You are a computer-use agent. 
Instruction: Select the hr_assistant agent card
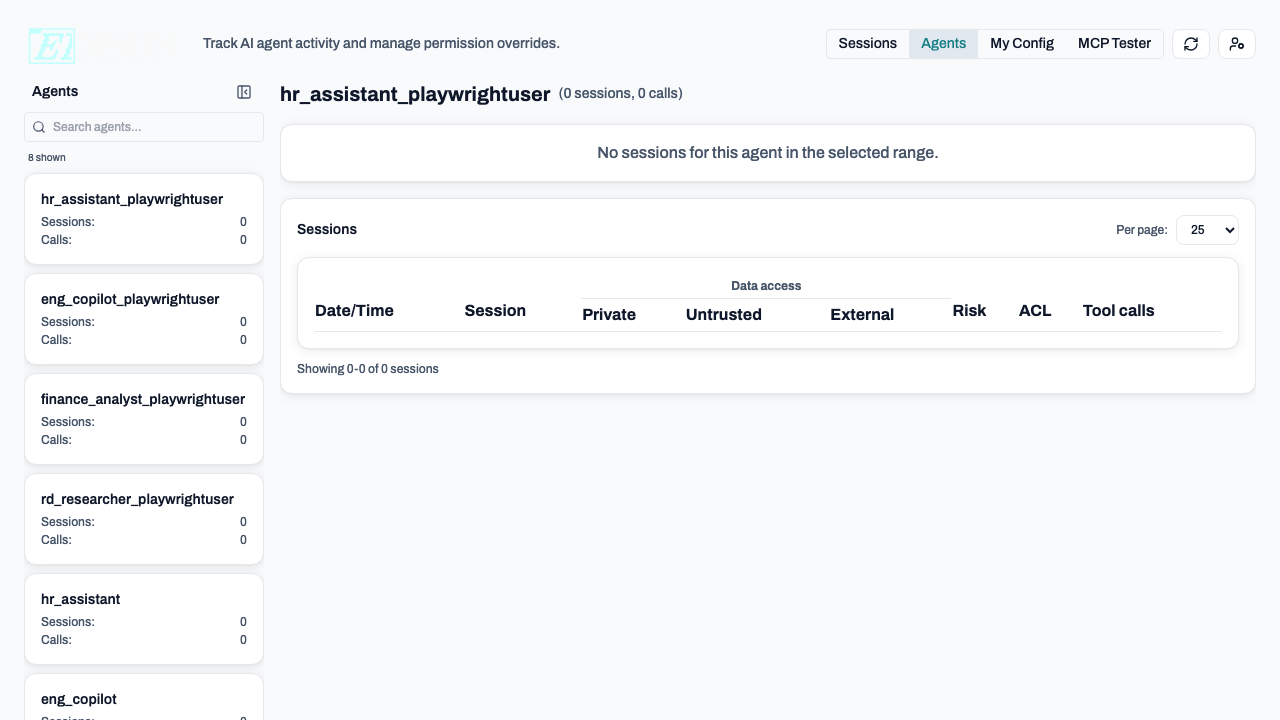(x=144, y=619)
